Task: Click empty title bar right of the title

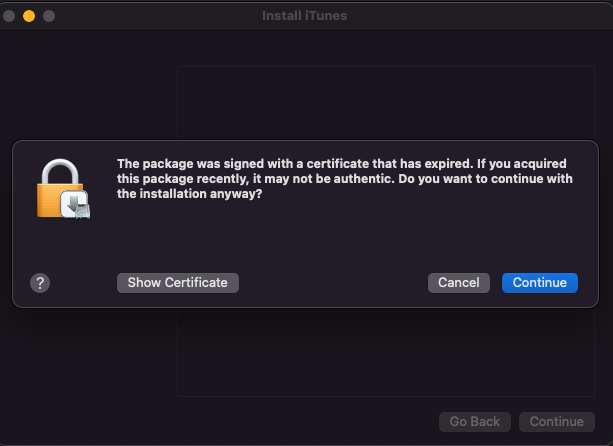Action: coord(480,16)
